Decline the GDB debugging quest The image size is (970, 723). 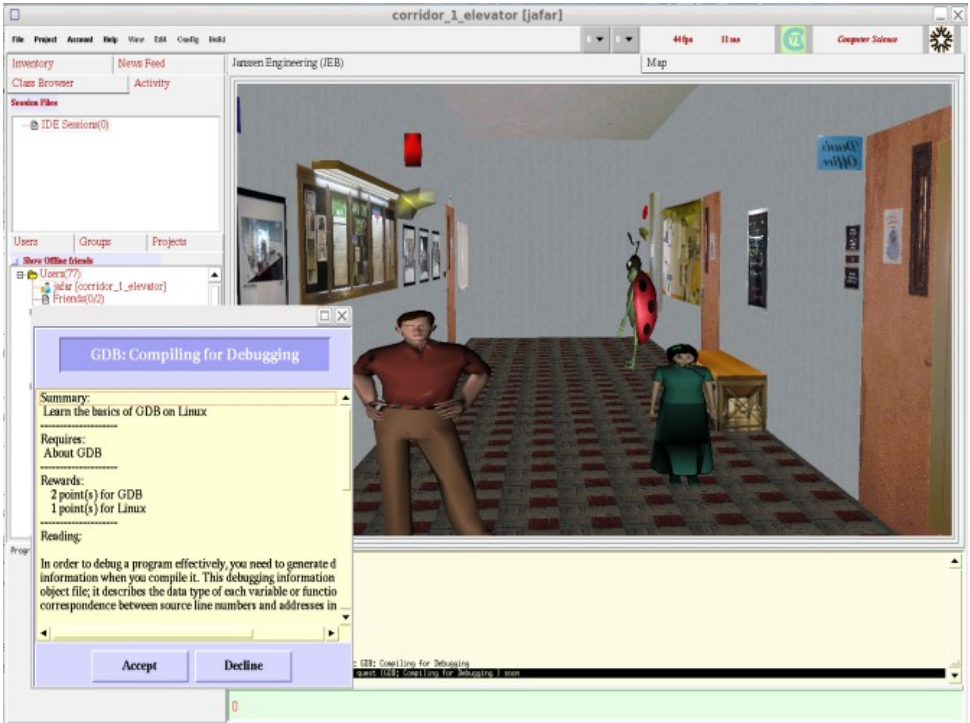pyautogui.click(x=243, y=665)
